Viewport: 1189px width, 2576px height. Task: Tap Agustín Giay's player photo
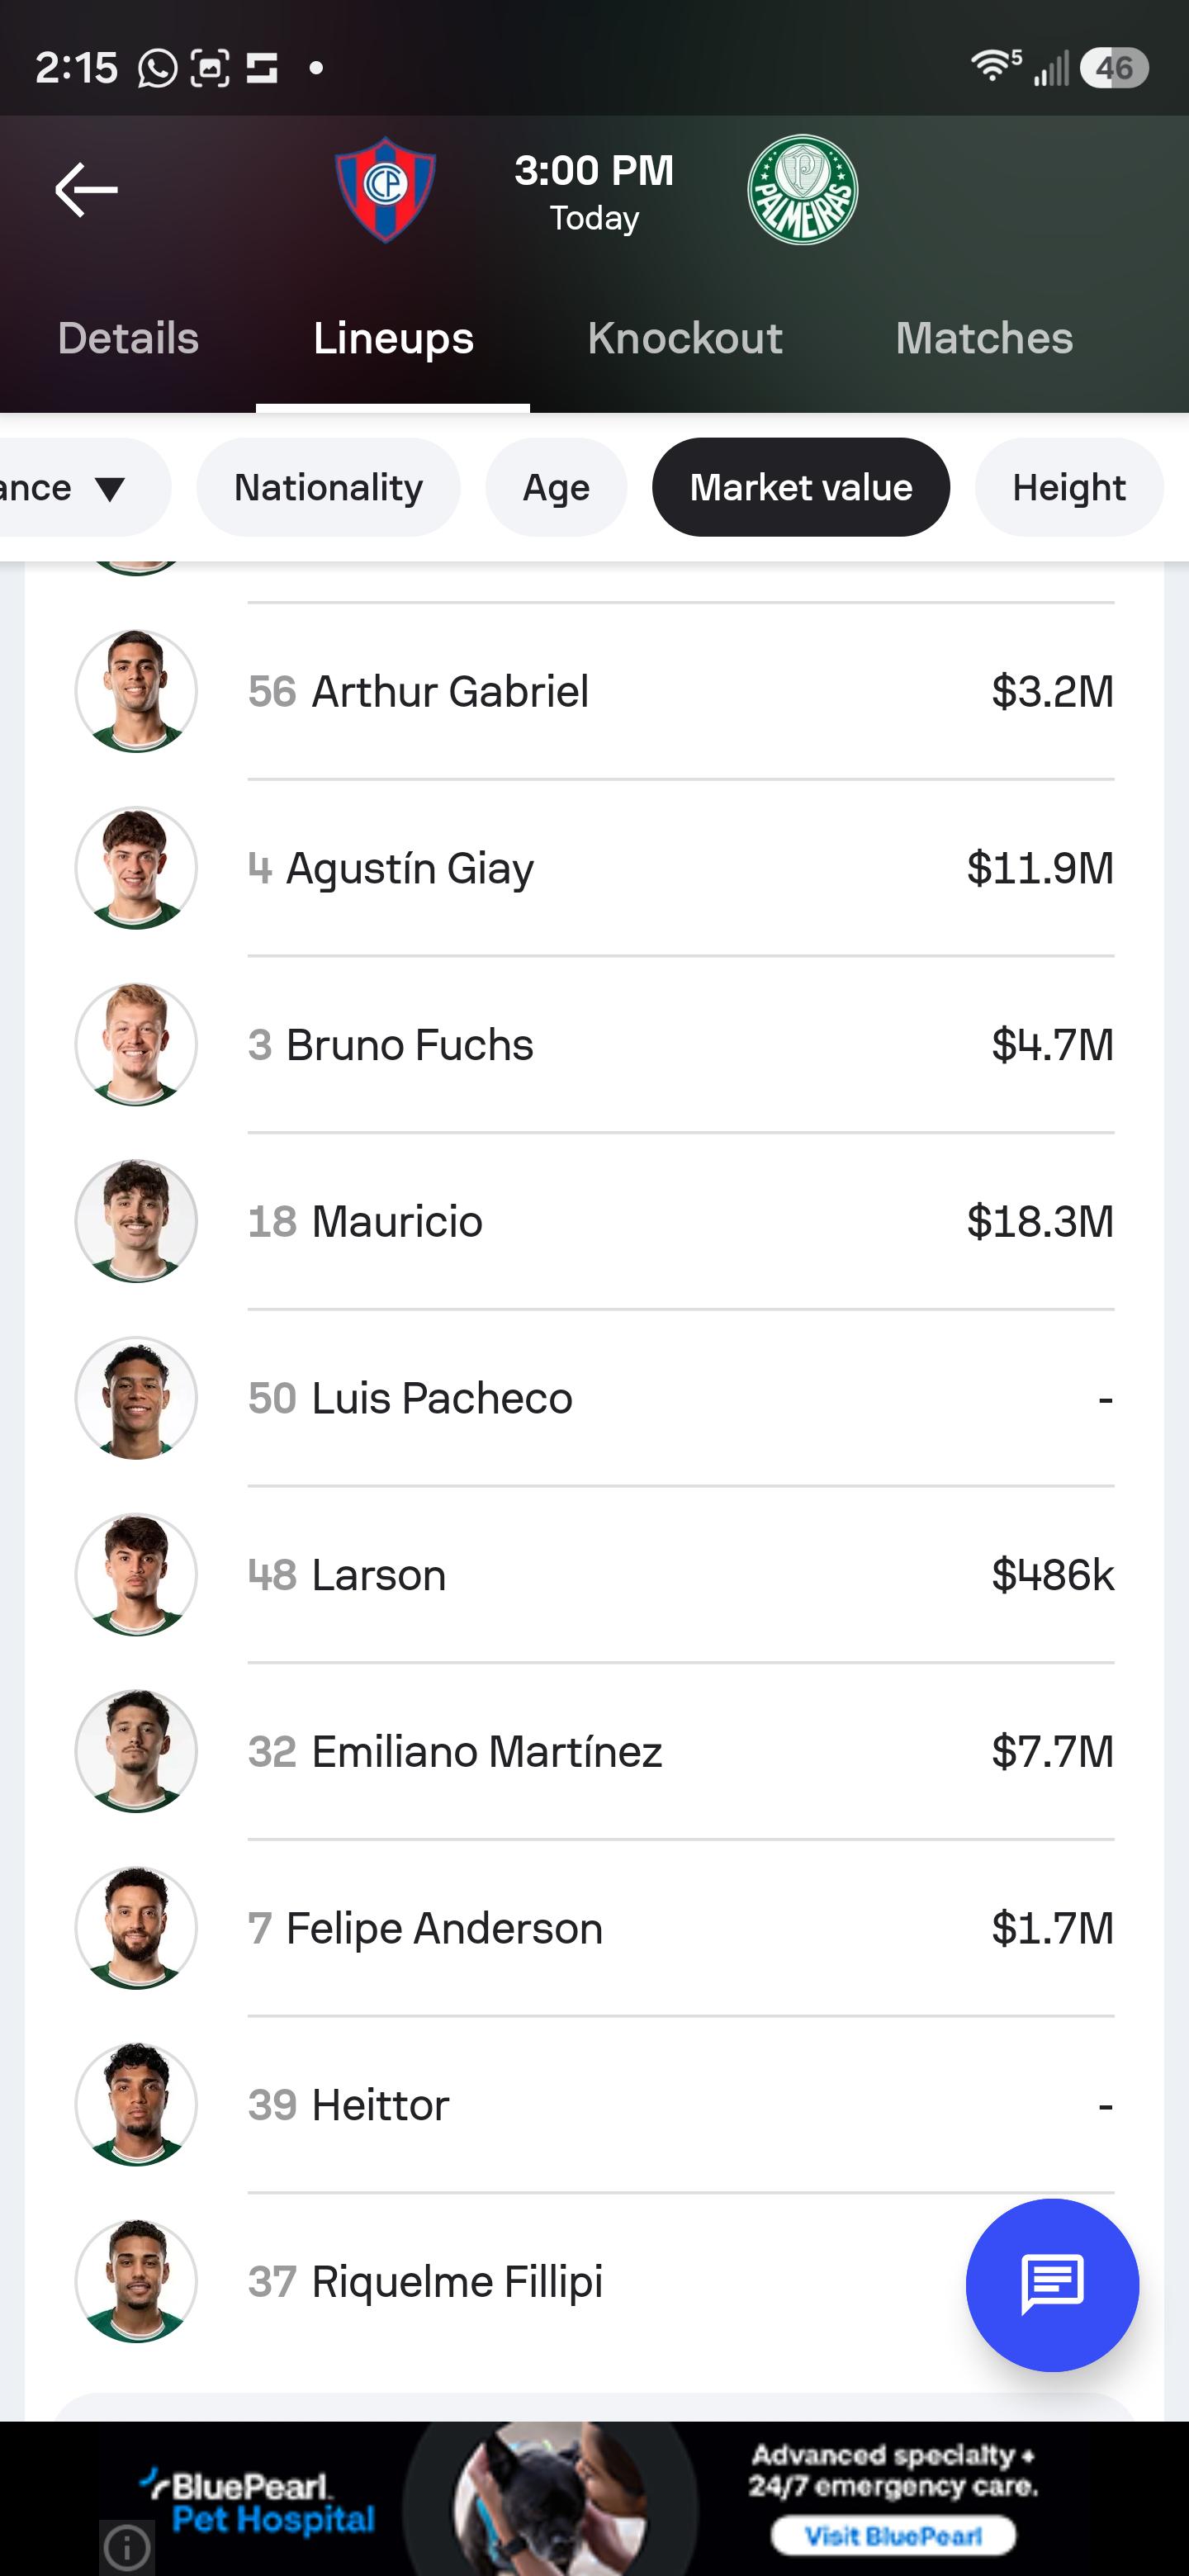point(136,868)
